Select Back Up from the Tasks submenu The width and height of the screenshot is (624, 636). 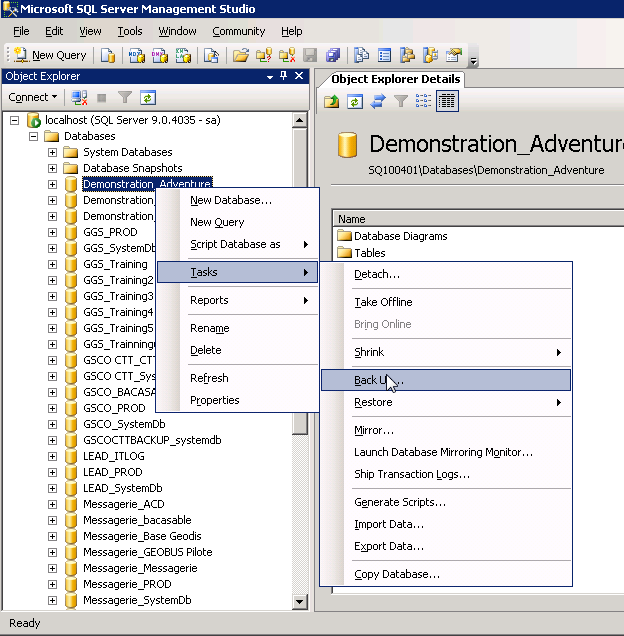[x=378, y=380]
